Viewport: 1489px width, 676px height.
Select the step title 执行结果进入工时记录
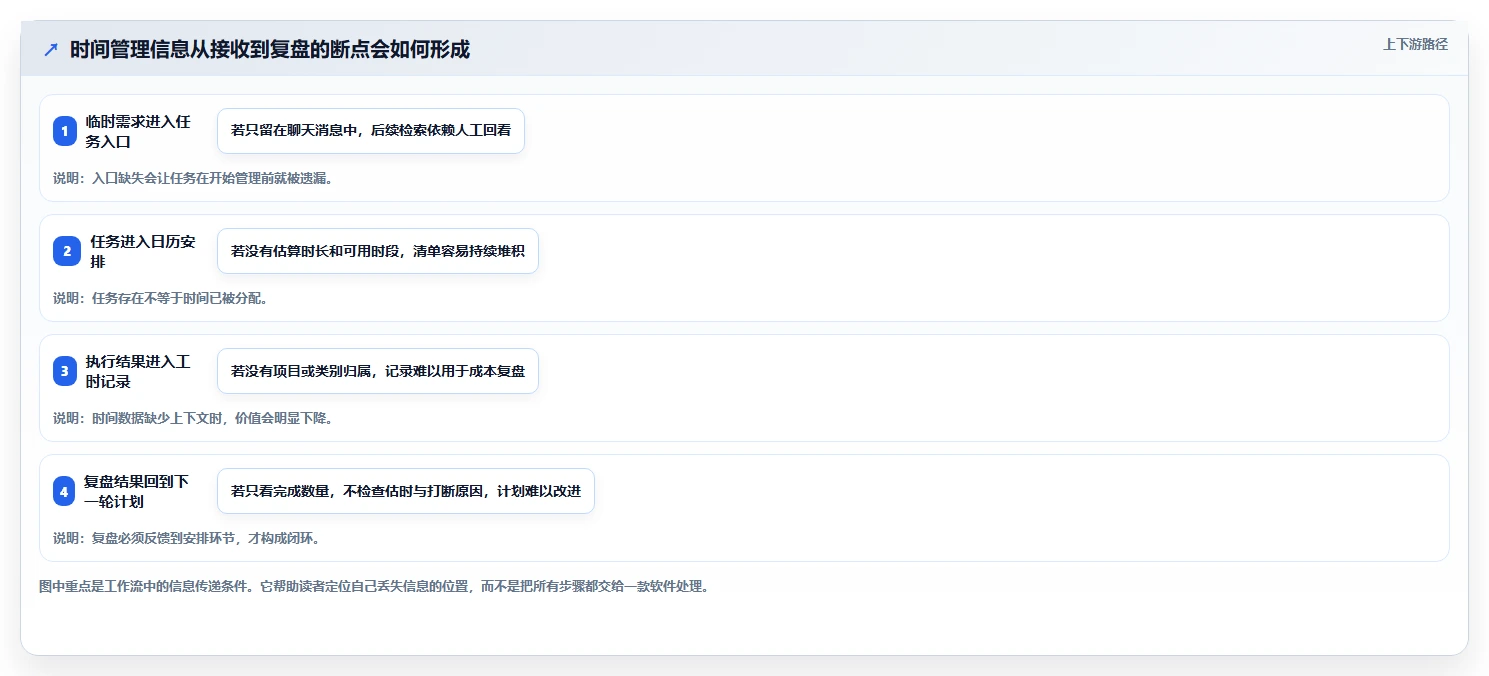(x=138, y=371)
